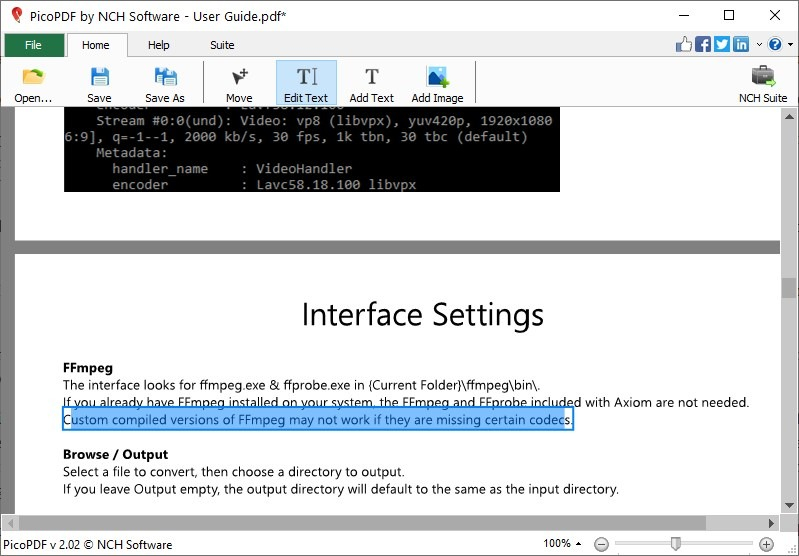Click the terminal output image in the document
The image size is (799, 556).
pos(312,149)
